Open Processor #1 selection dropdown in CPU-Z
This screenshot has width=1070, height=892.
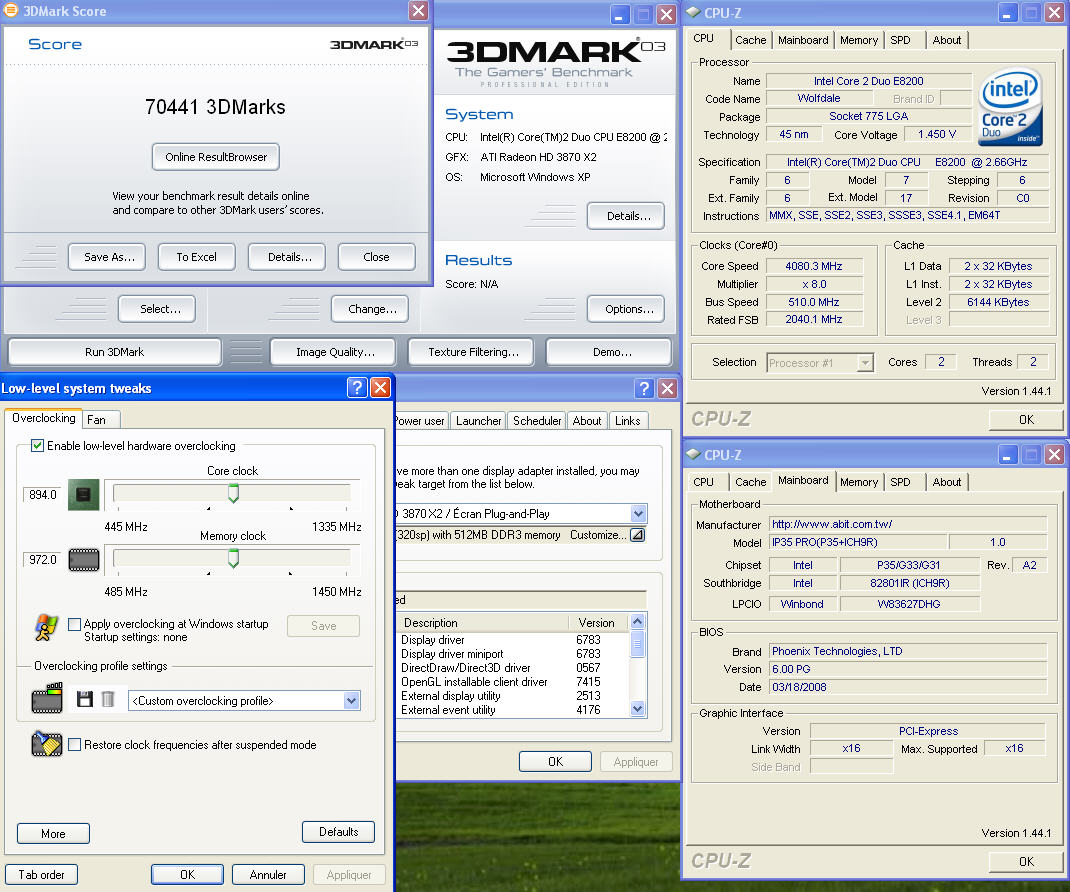tap(865, 362)
